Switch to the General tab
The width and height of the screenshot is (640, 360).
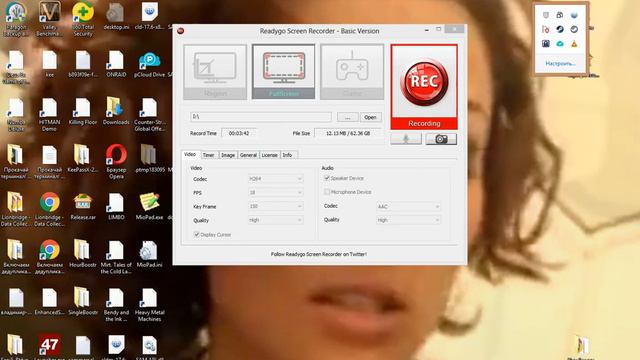tap(248, 155)
